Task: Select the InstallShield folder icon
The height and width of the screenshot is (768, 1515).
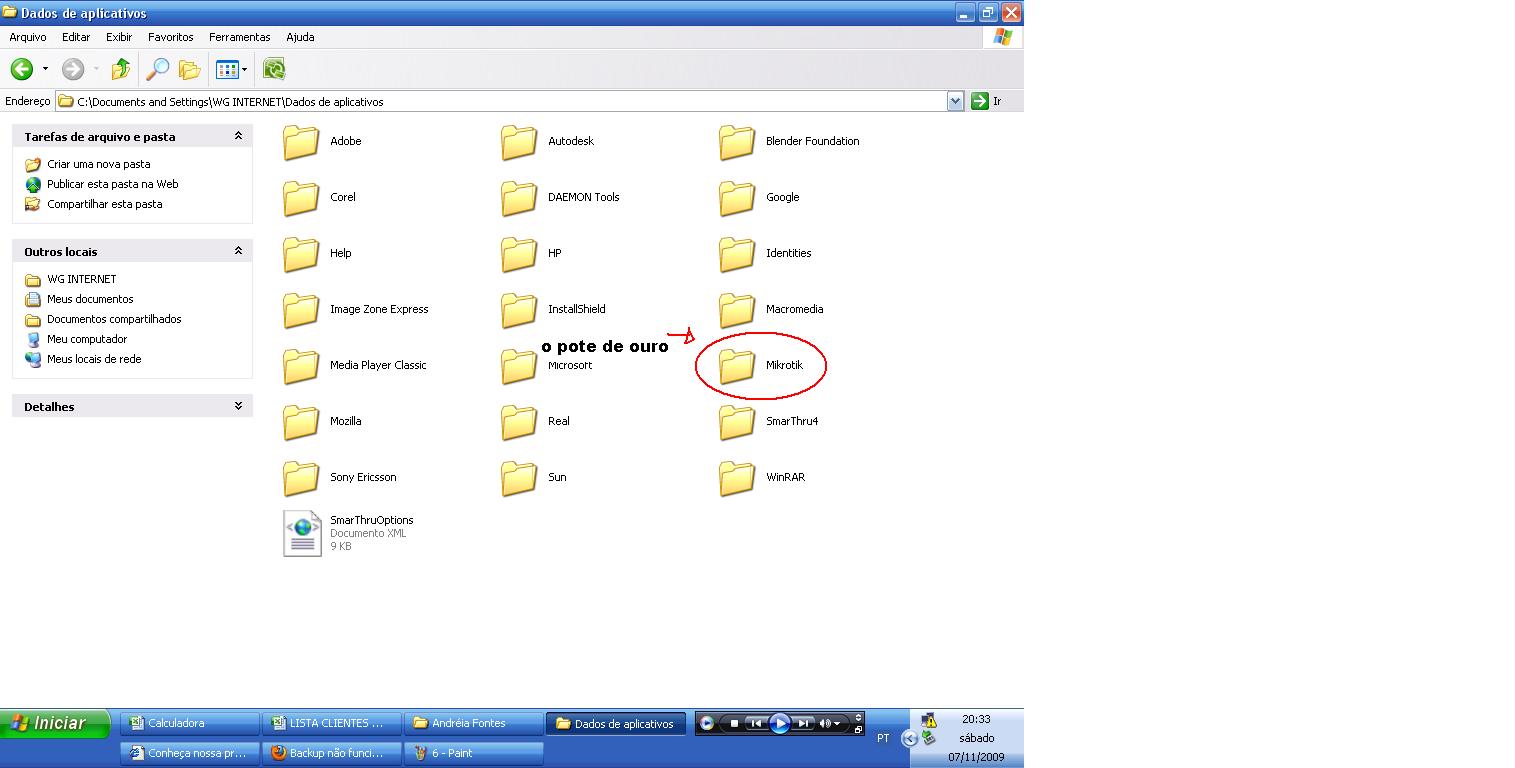Action: (519, 310)
